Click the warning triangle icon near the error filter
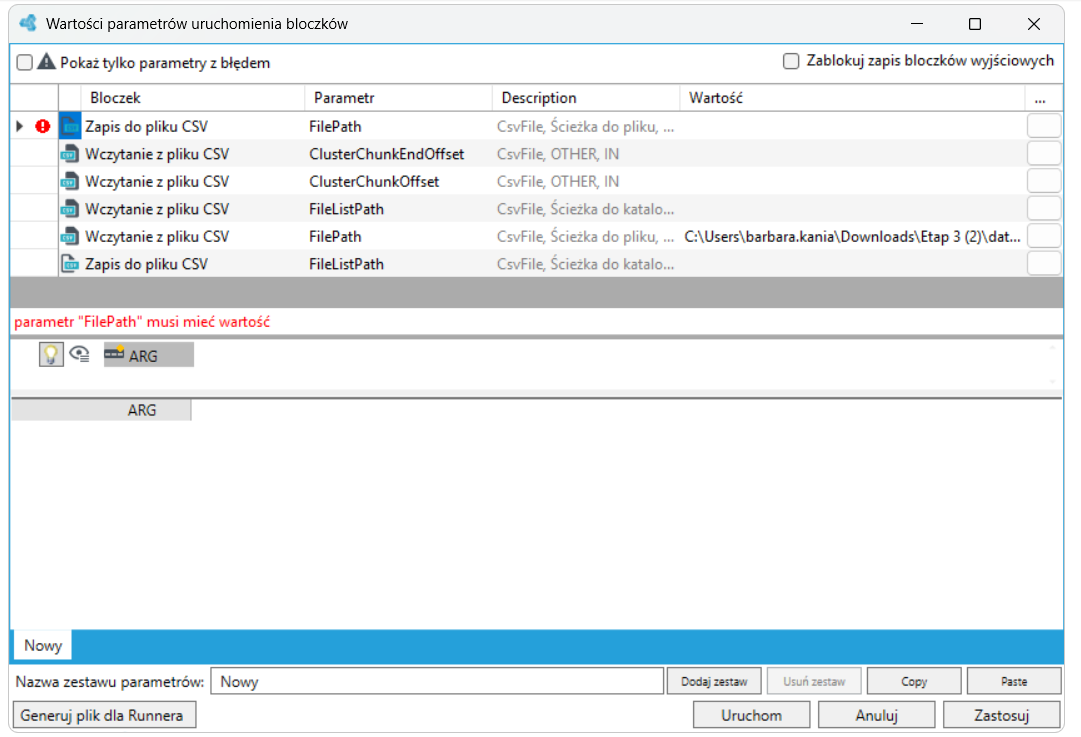Image resolution: width=1081 pixels, height=737 pixels. [46, 62]
